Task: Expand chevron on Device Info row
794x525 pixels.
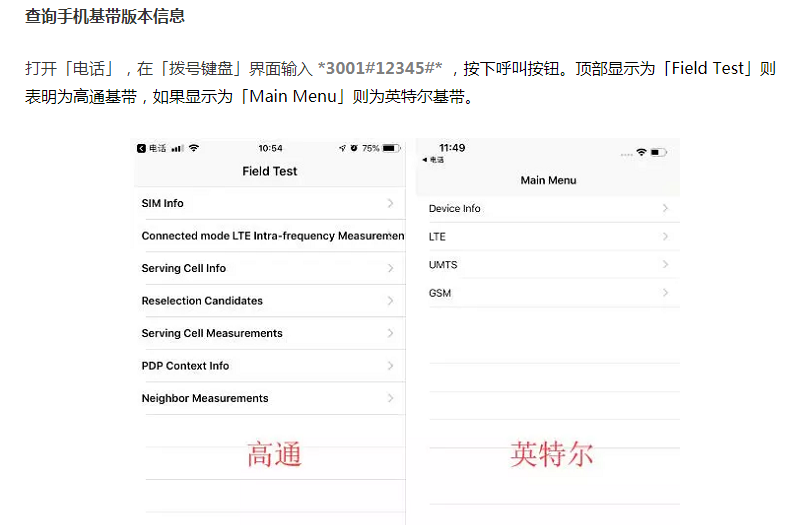Action: point(665,208)
